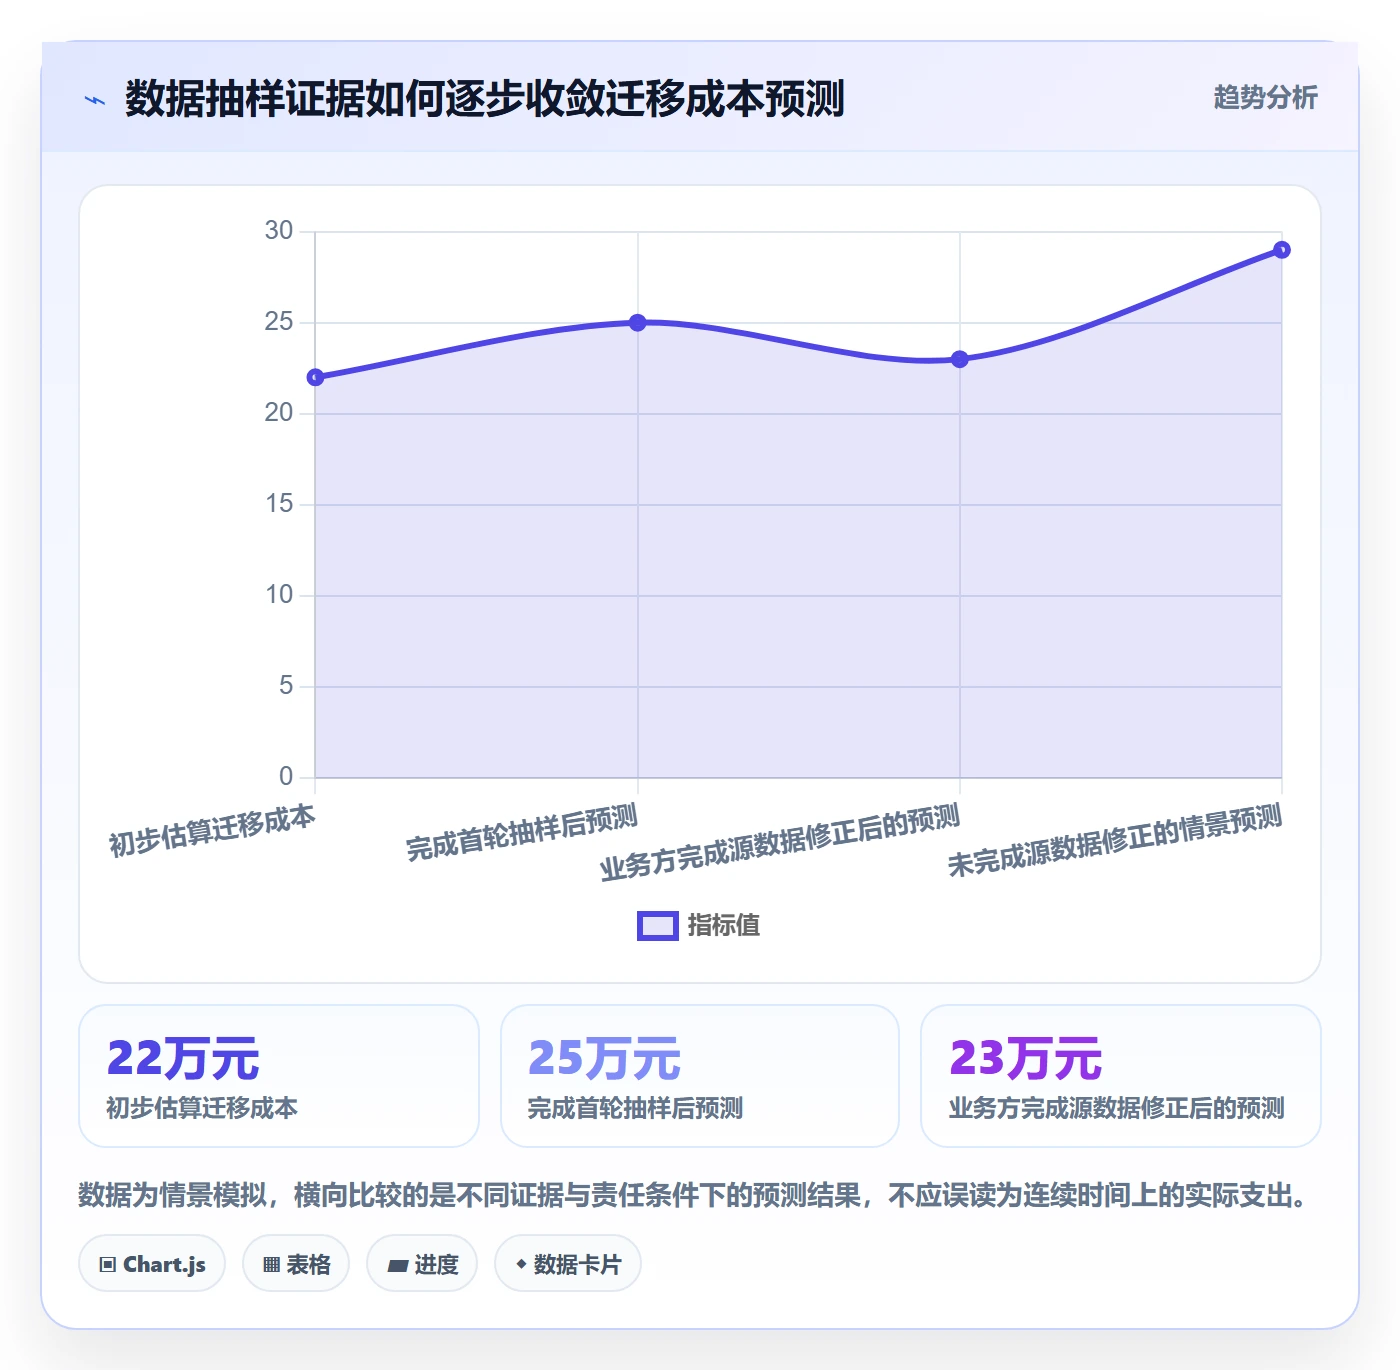Click the y-axis value 25
The image size is (1400, 1370).
pyautogui.click(x=279, y=322)
